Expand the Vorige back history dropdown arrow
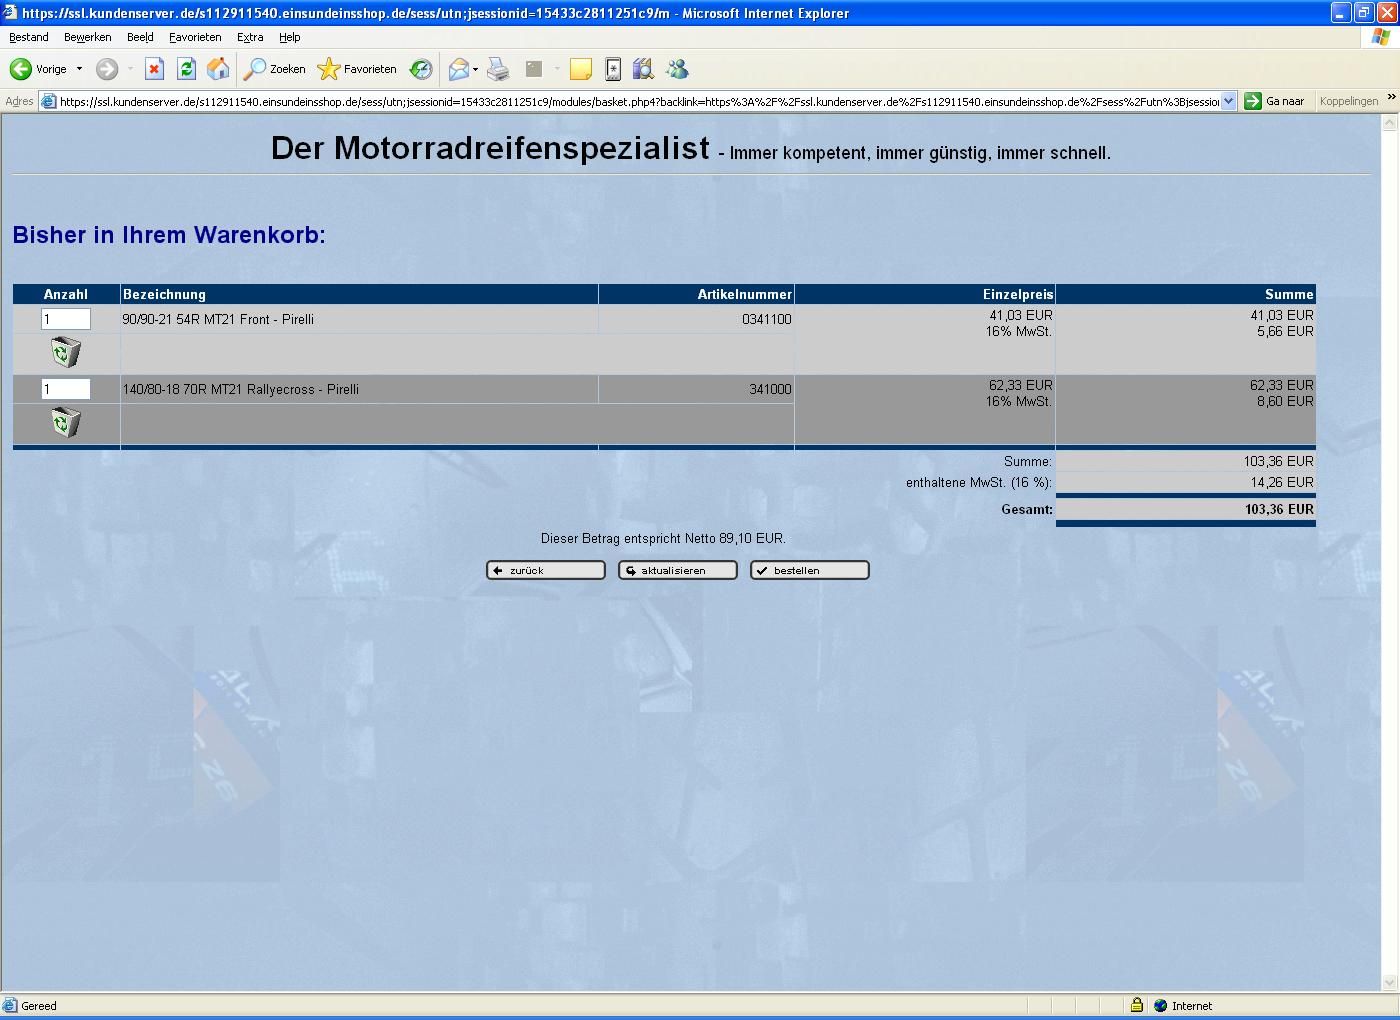The image size is (1400, 1020). (79, 69)
